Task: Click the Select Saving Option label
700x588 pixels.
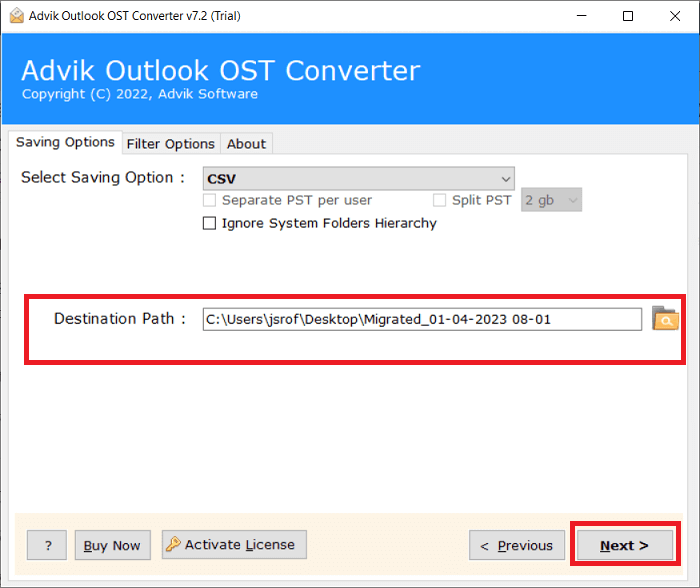Action: click(103, 177)
